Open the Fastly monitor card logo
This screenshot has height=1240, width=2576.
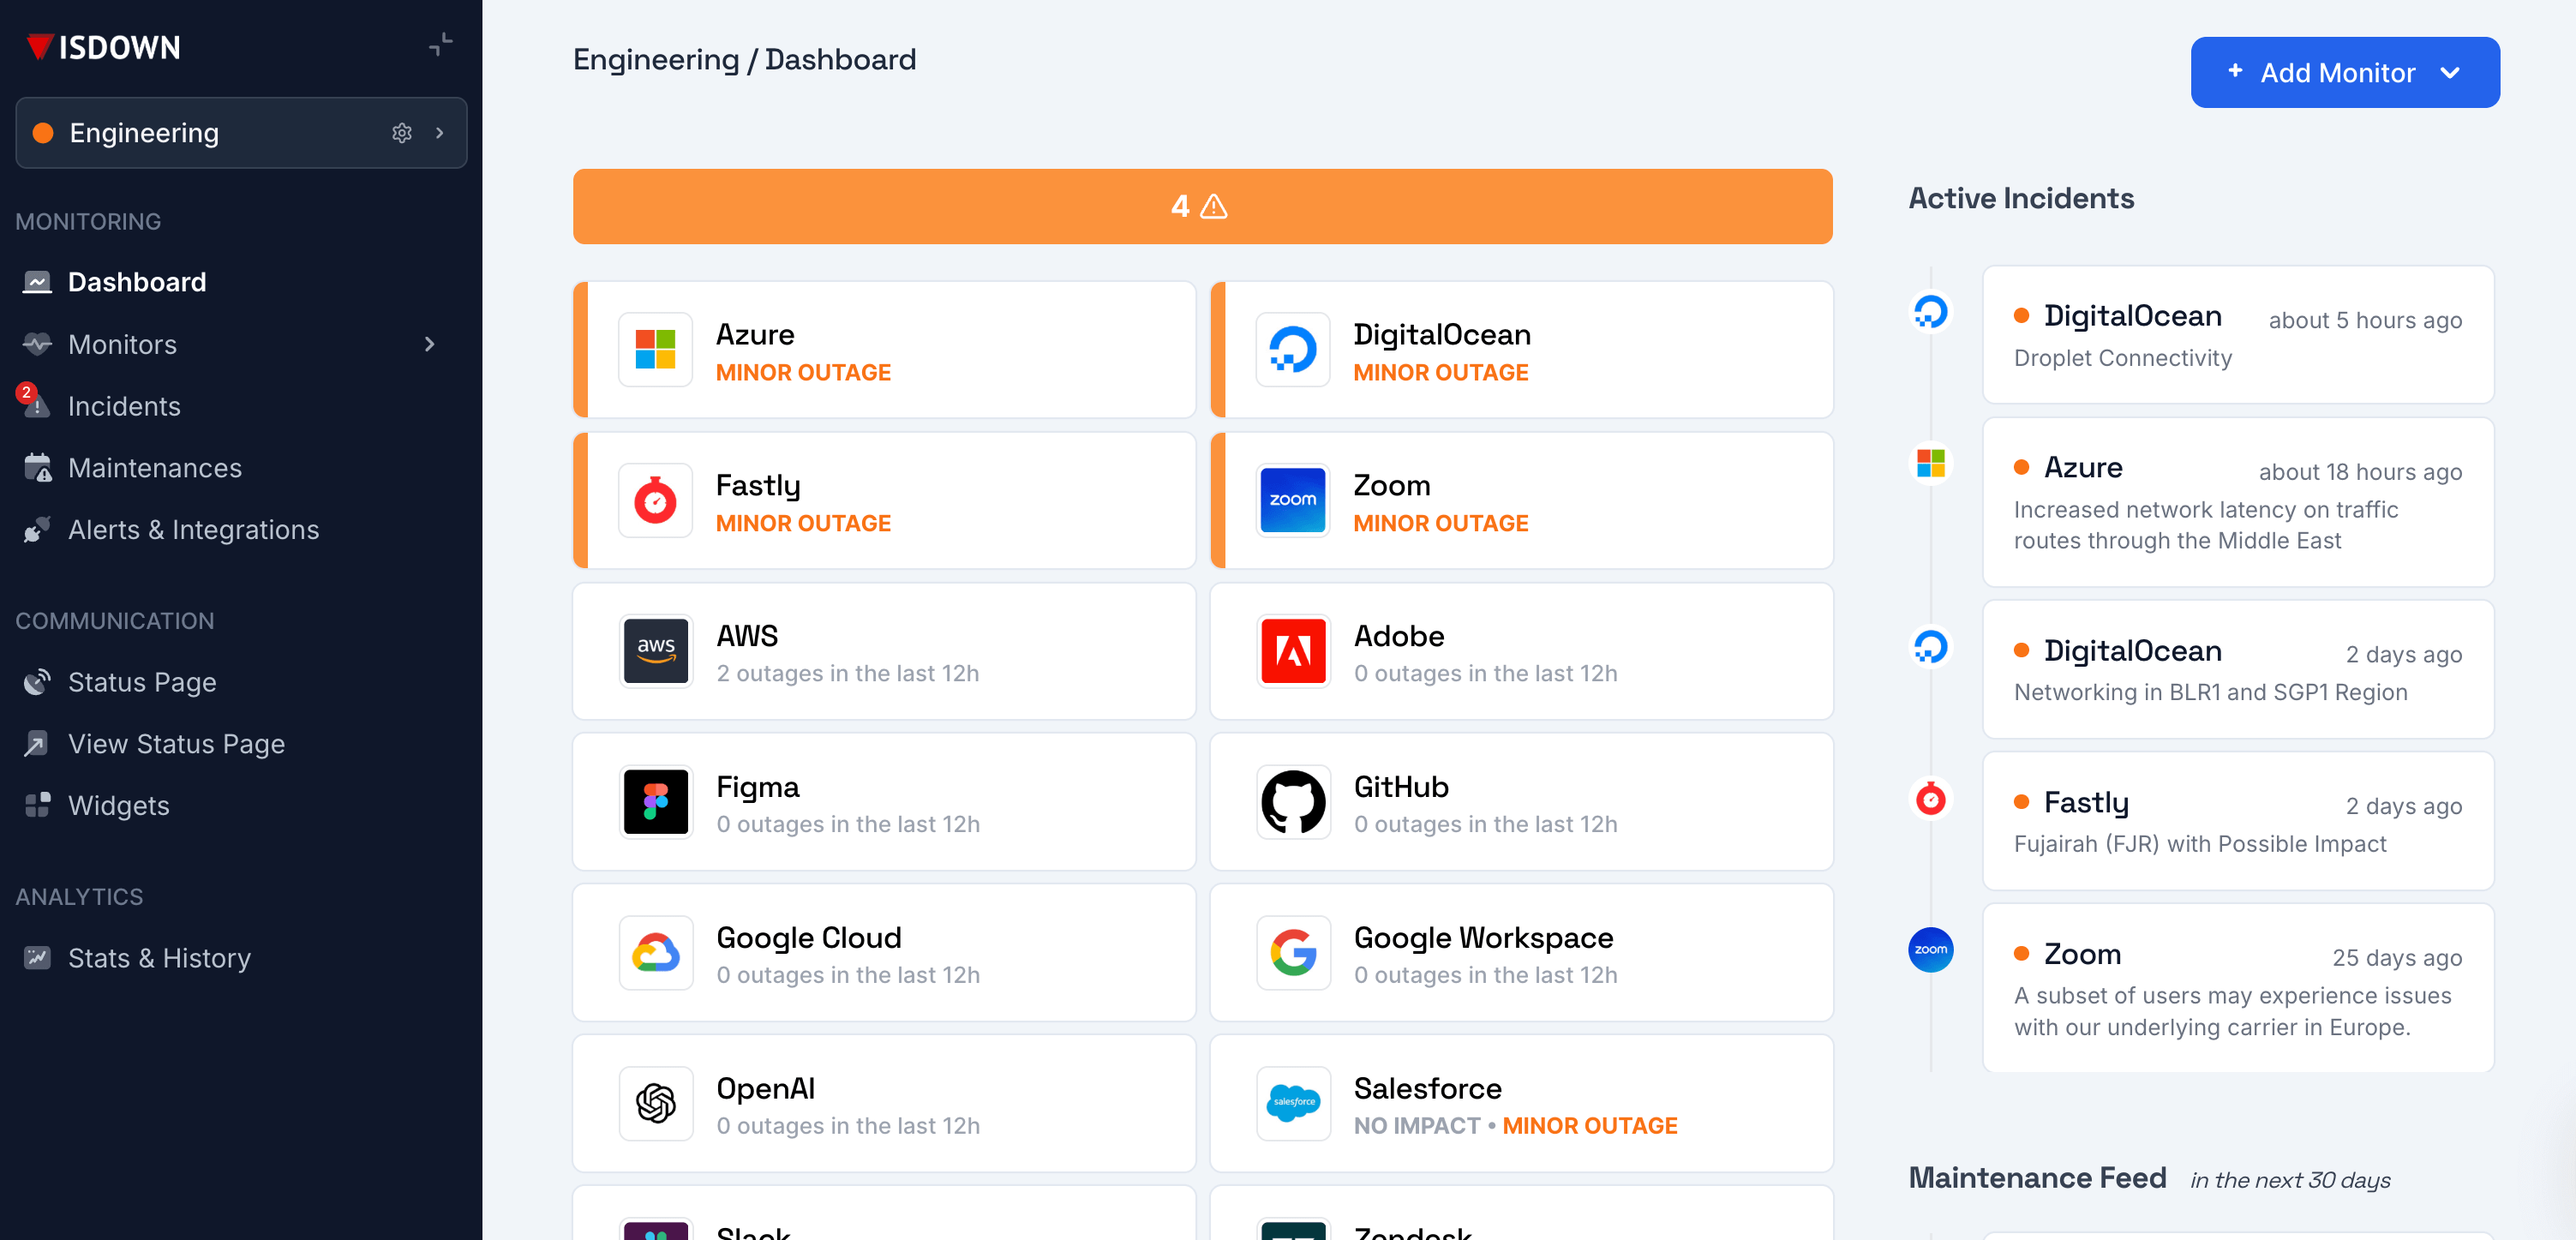click(656, 501)
